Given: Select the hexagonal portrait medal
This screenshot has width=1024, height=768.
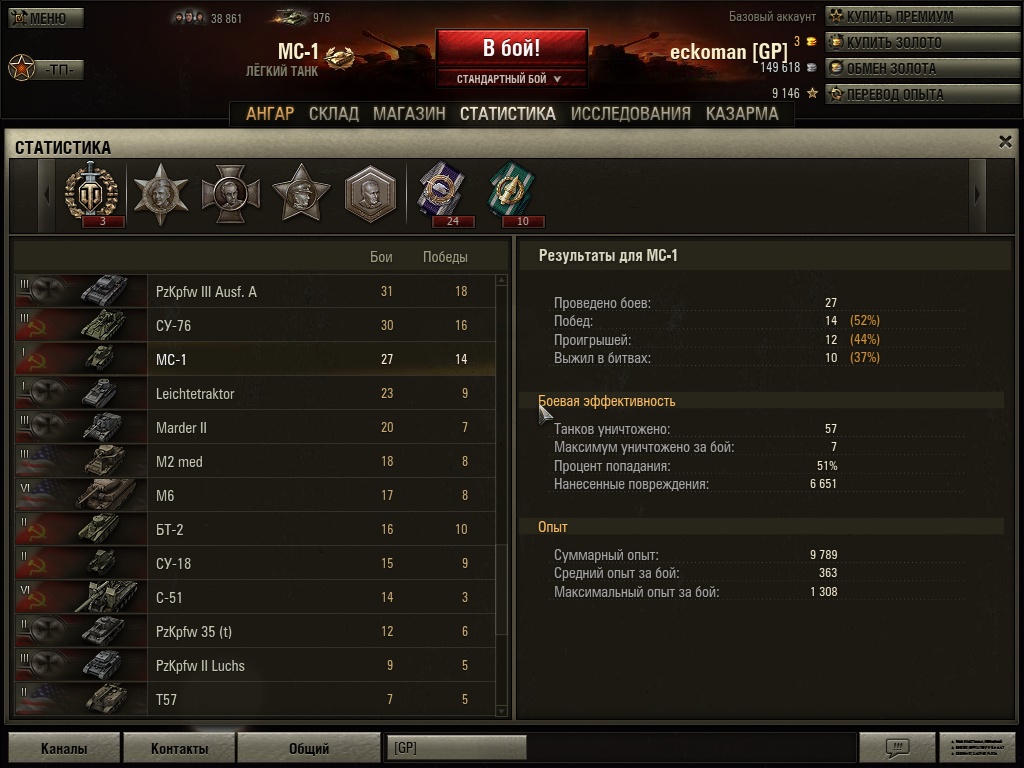Looking at the screenshot, I should pos(370,194).
